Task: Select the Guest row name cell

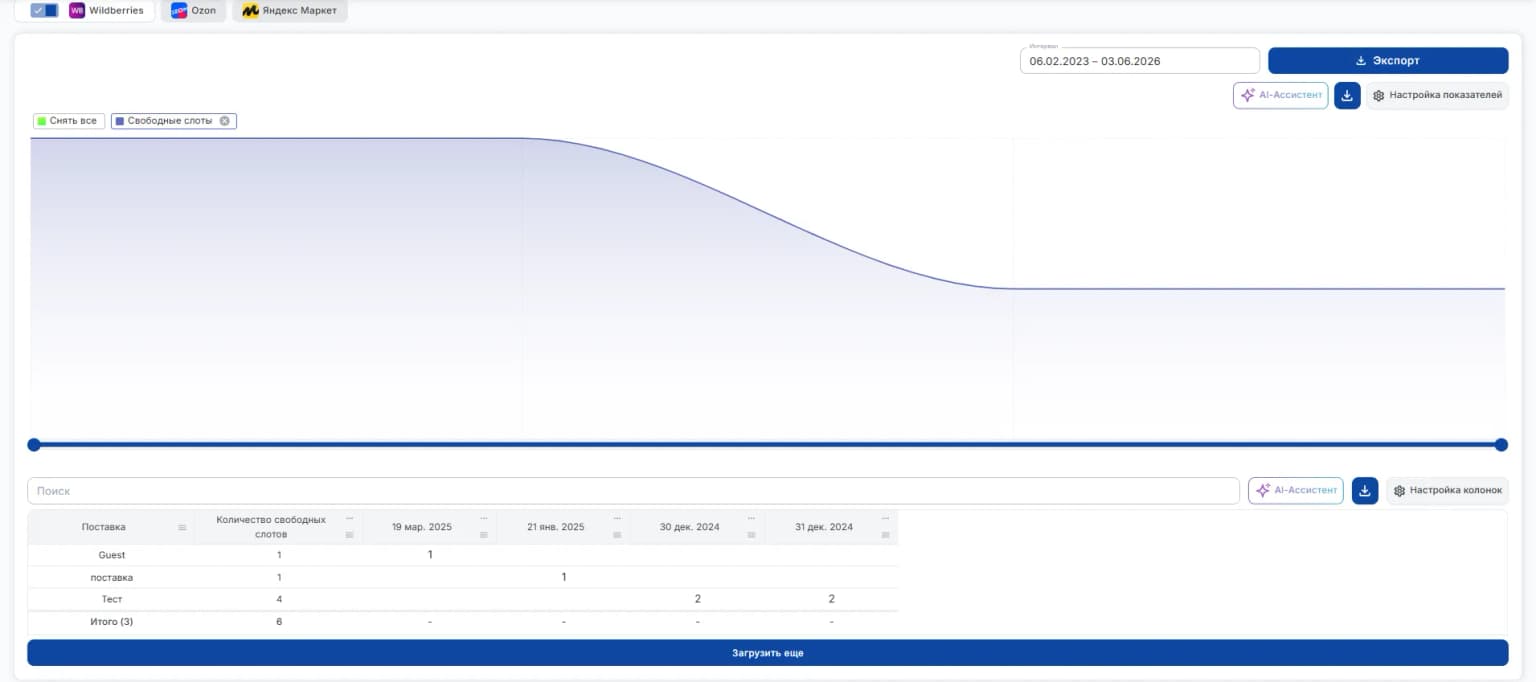Action: click(x=111, y=555)
